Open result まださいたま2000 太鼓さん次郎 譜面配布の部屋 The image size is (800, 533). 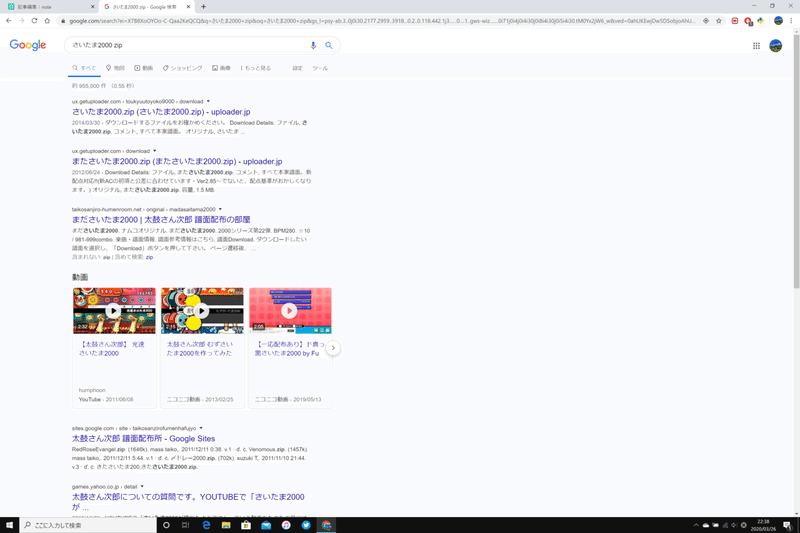161,219
